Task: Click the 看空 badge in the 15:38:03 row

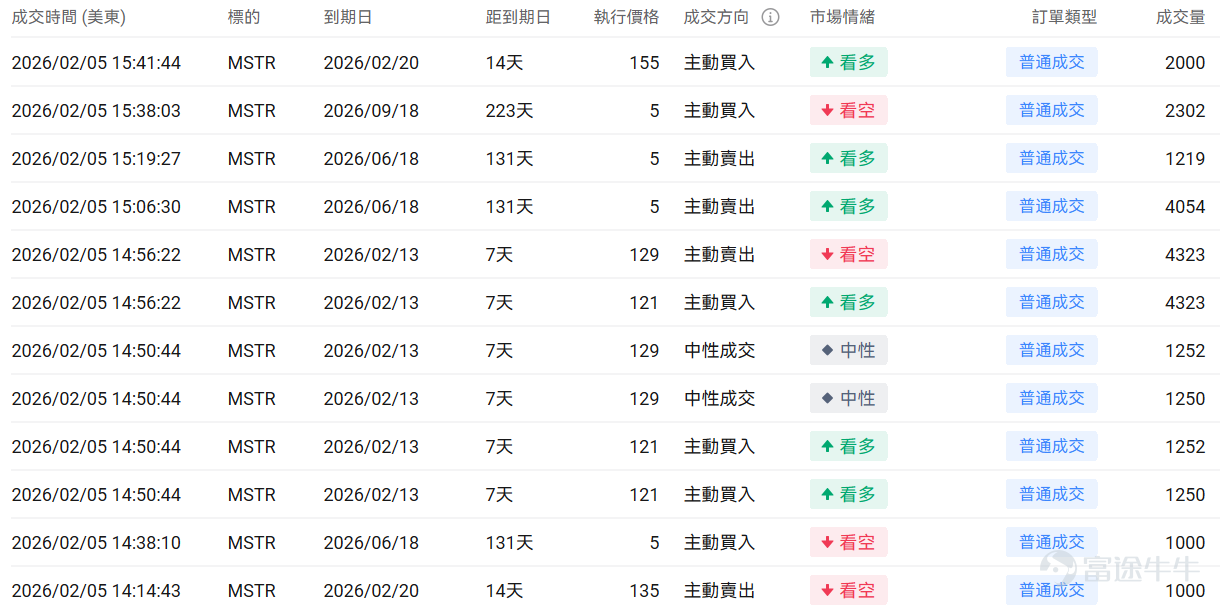Action: [x=848, y=111]
